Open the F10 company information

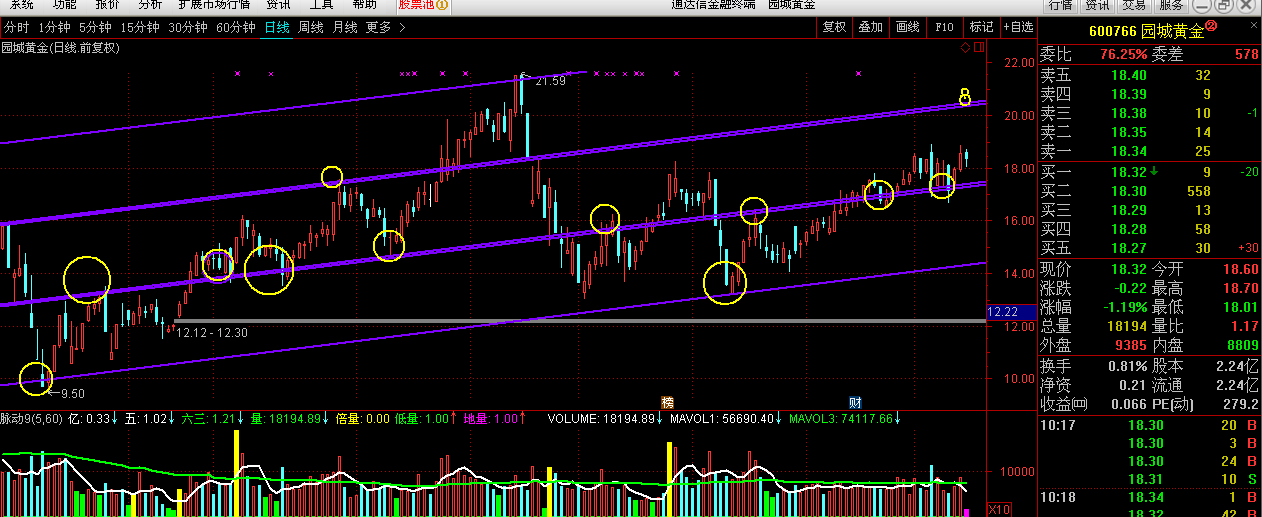point(944,27)
